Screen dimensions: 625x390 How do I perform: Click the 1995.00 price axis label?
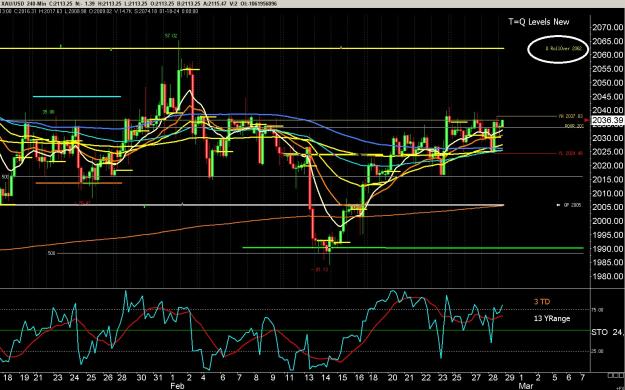pyautogui.click(x=608, y=235)
